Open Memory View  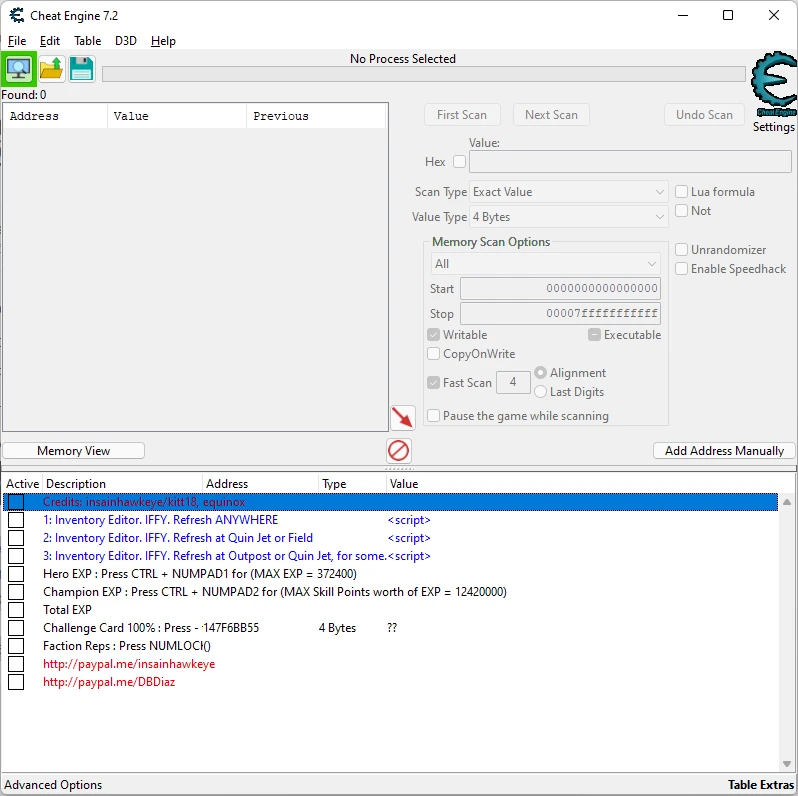pyautogui.click(x=74, y=451)
